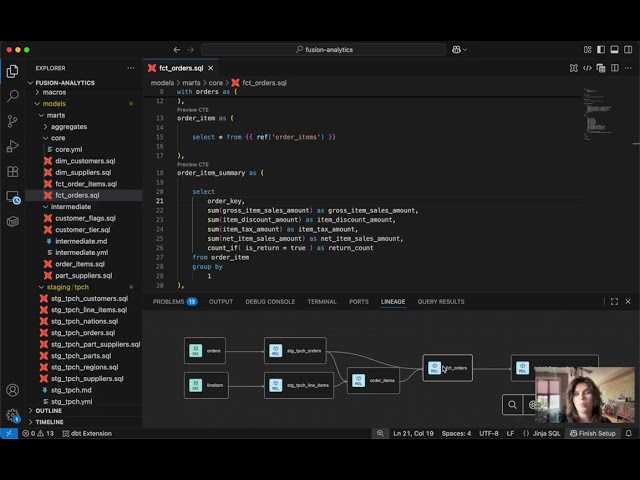640x480 pixels.
Task: Open the Accounts menu icon
Action: point(13,390)
